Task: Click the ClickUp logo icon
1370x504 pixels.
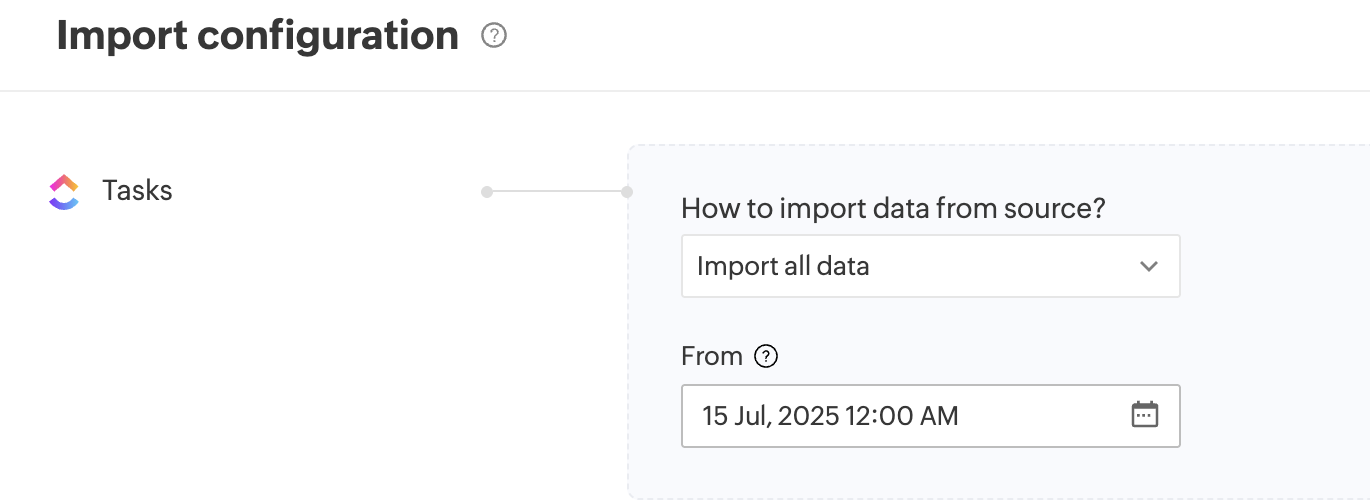Action: tap(63, 191)
